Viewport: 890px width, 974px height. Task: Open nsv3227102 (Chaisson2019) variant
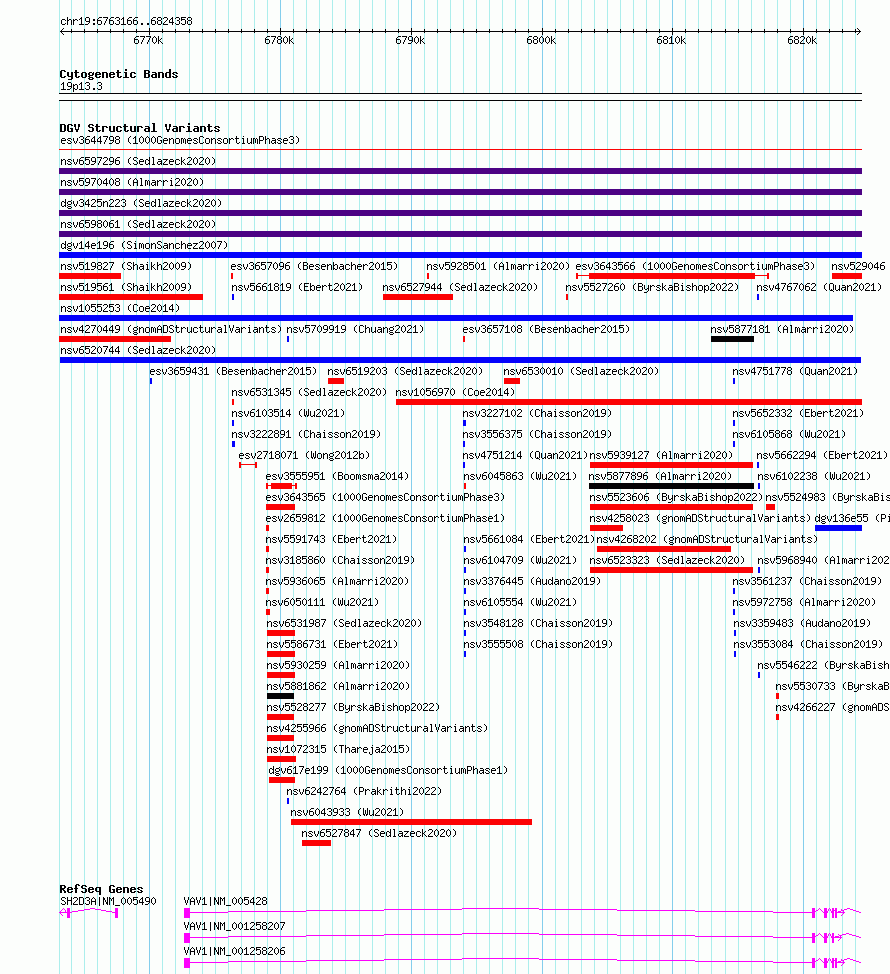point(537,414)
